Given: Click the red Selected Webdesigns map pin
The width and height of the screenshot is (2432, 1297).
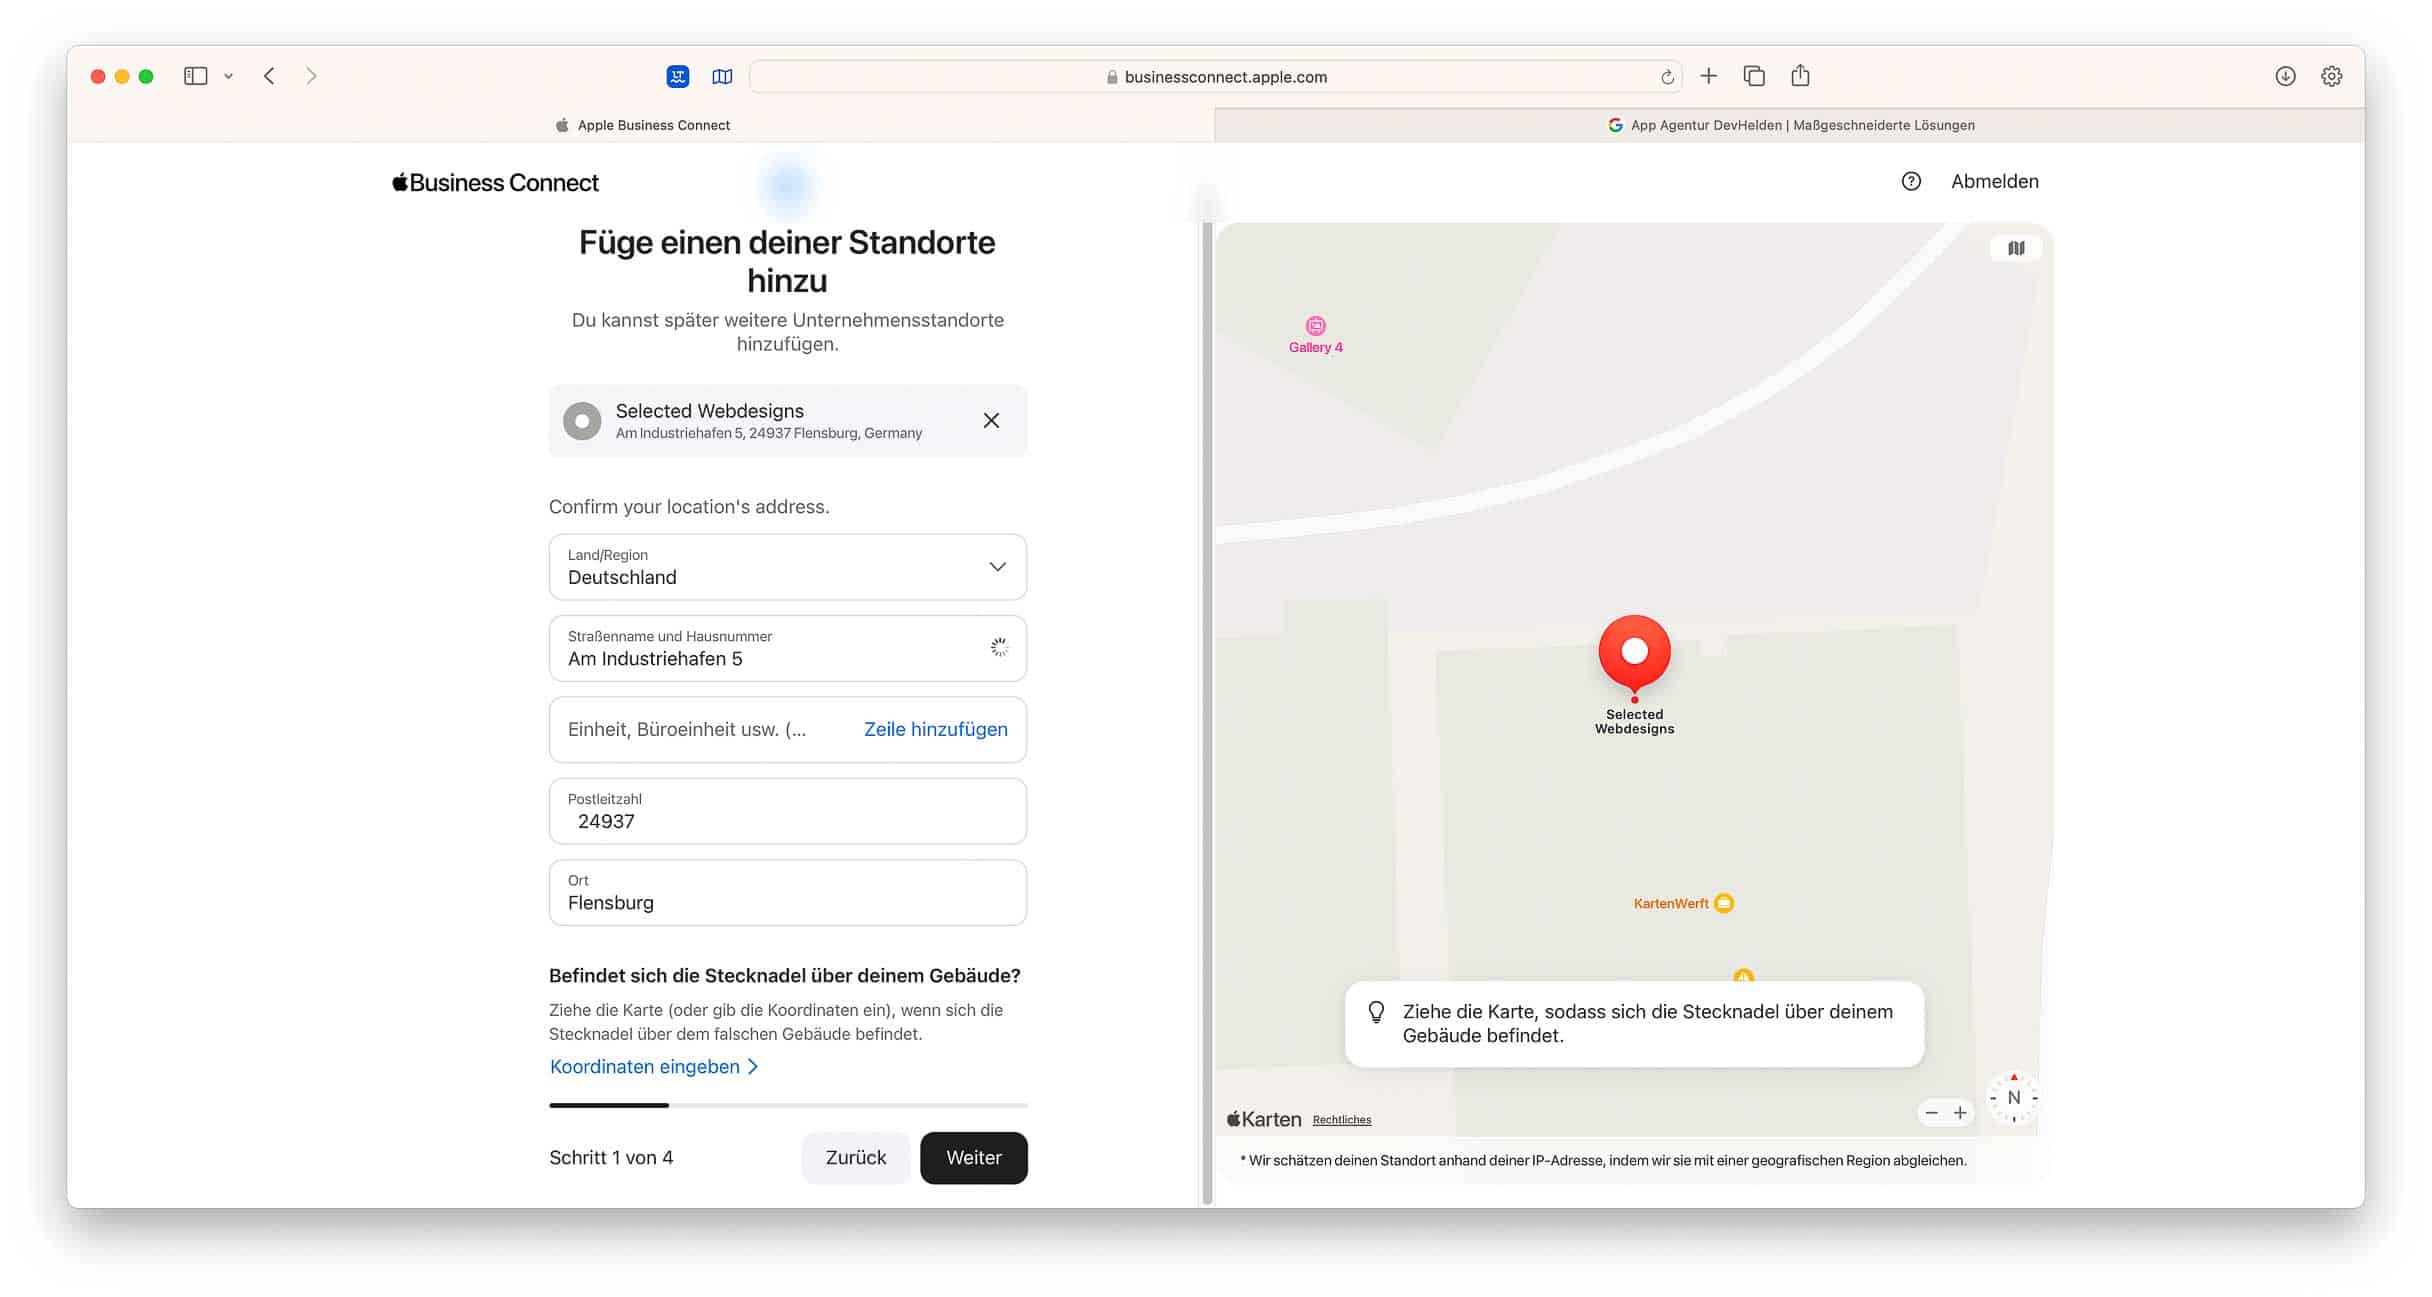Looking at the screenshot, I should click(1634, 655).
